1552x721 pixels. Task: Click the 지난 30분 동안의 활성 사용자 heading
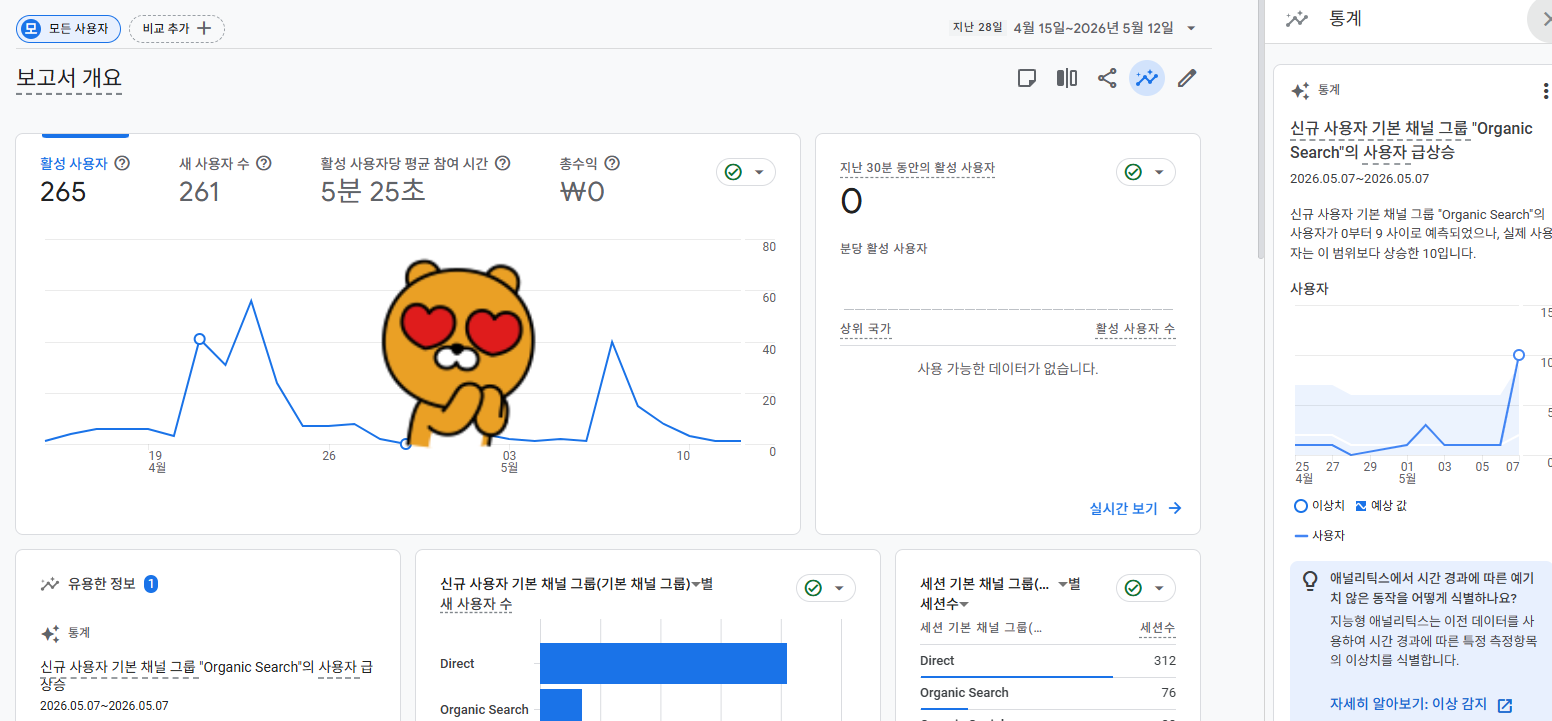917,168
